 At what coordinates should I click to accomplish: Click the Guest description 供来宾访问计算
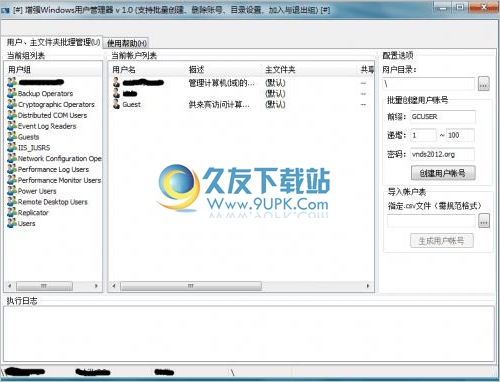(x=219, y=104)
